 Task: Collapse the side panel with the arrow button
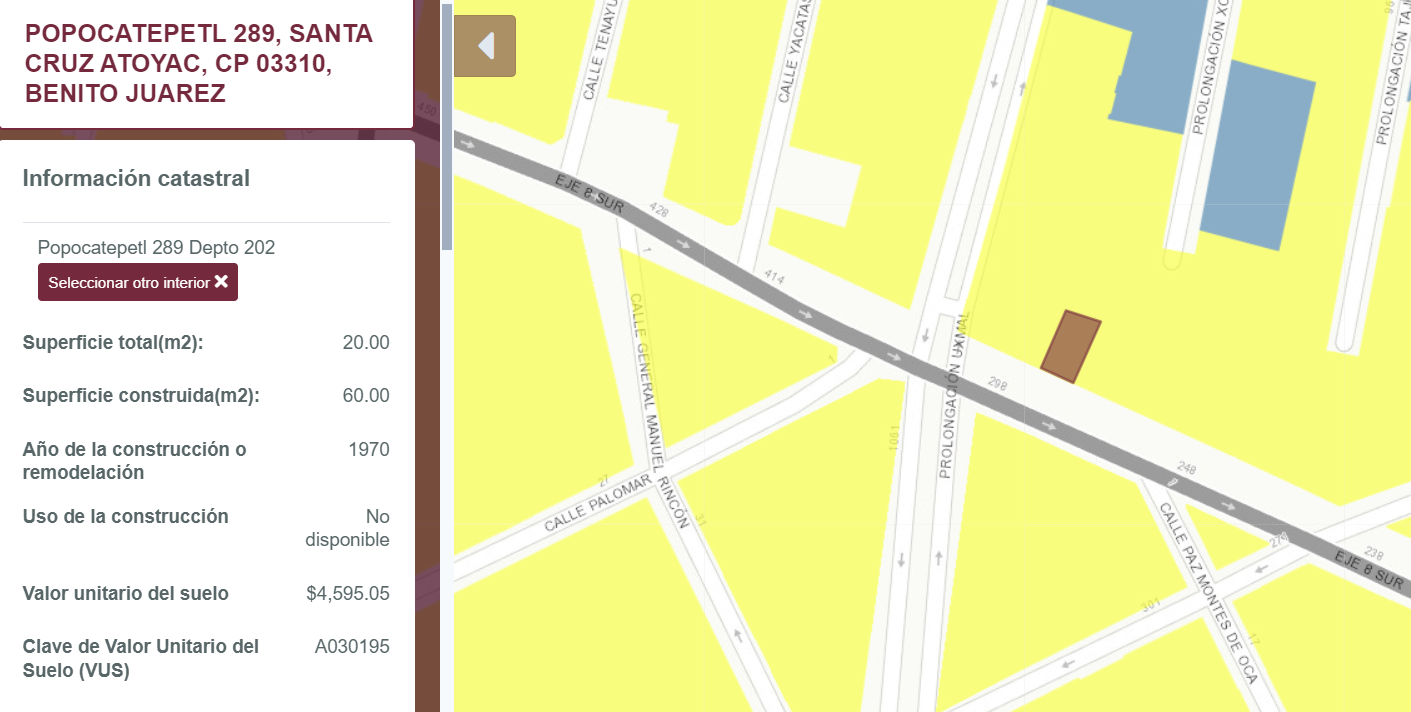tap(485, 46)
